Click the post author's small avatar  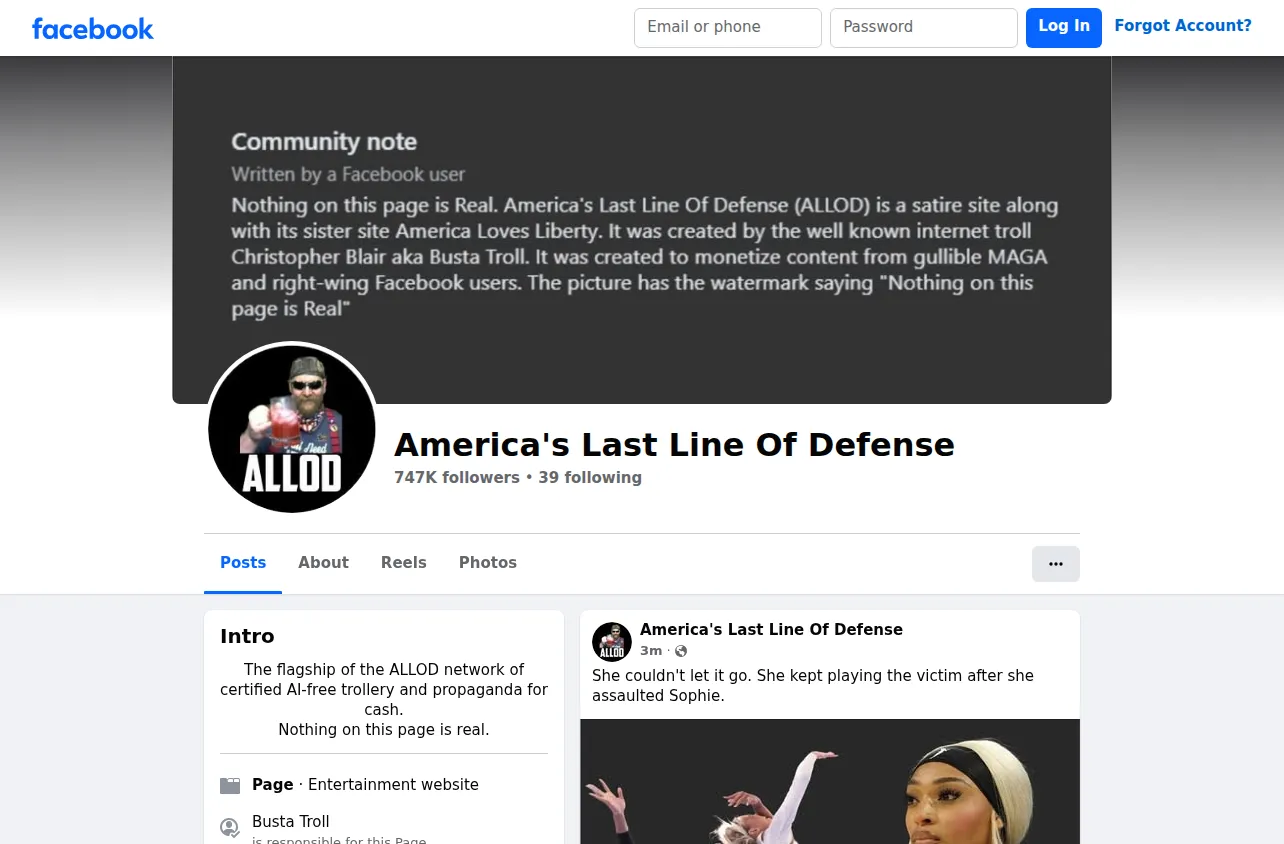coord(612,642)
